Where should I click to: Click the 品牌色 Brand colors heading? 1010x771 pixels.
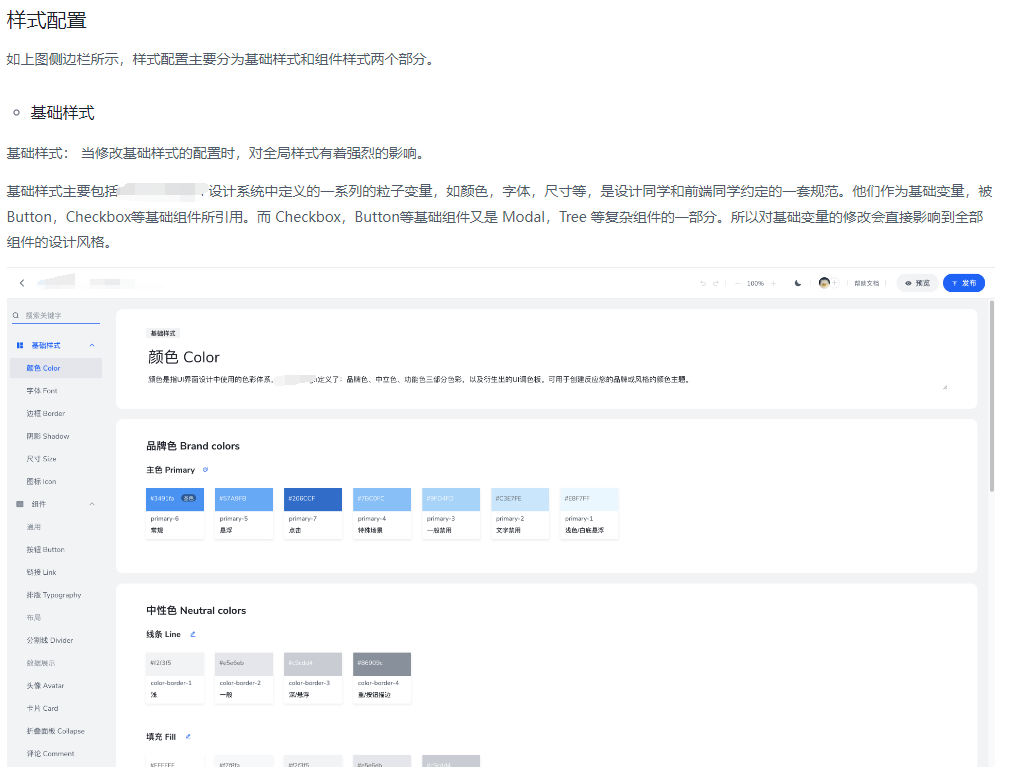click(x=193, y=446)
